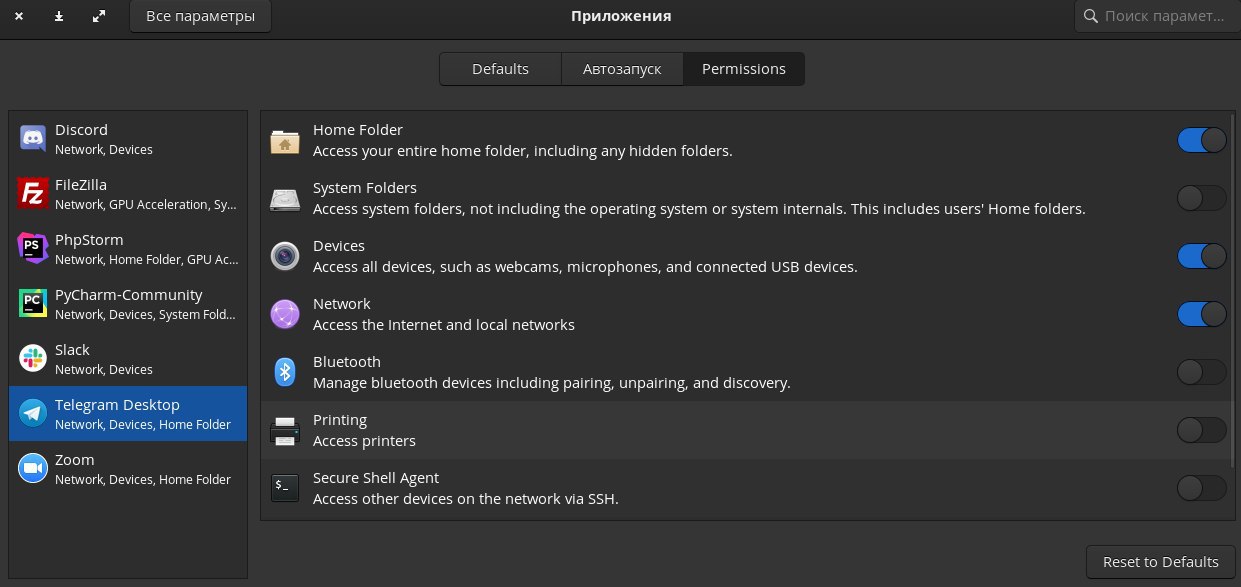Disable the Home Folder permission toggle
The height and width of the screenshot is (587, 1241).
click(1202, 140)
